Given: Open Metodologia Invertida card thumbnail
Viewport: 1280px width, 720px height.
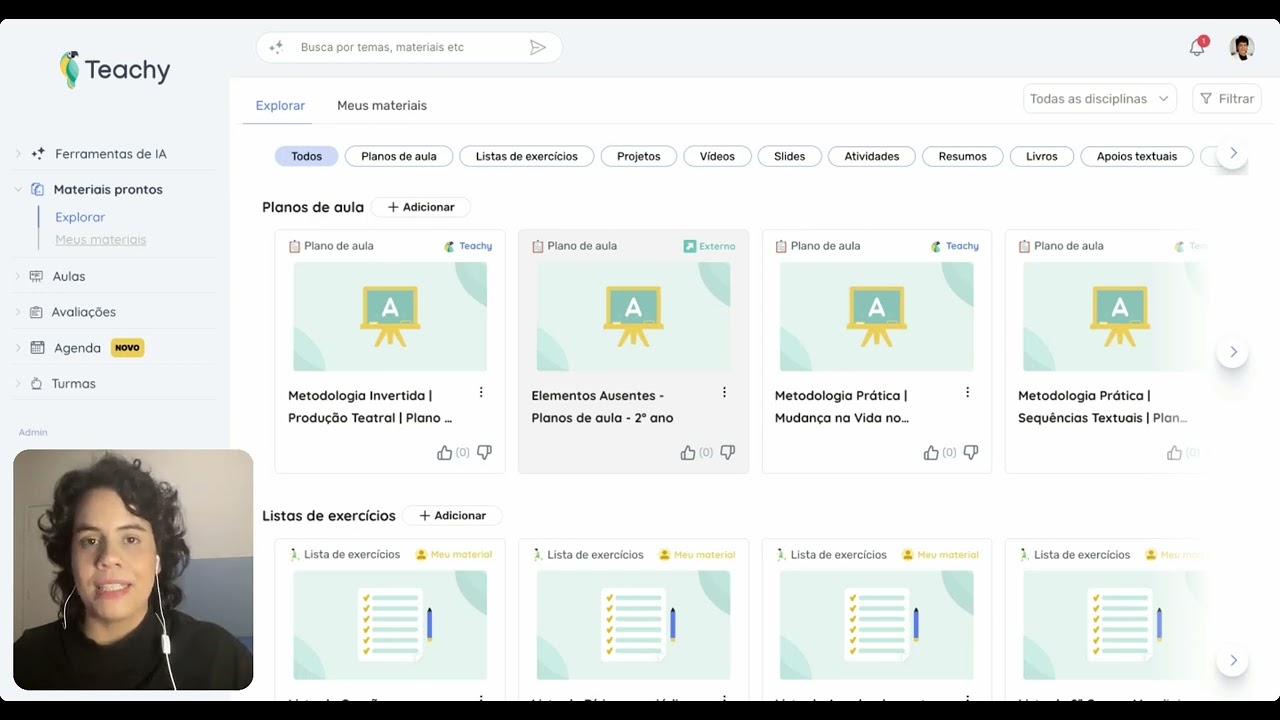Looking at the screenshot, I should coord(390,316).
